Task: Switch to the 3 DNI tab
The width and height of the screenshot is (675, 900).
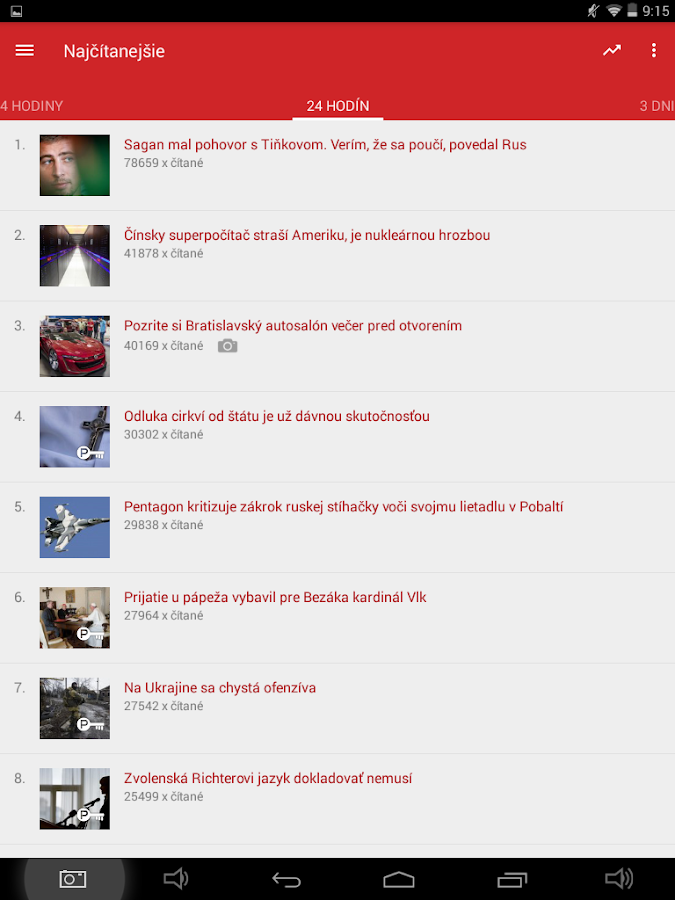Action: click(657, 106)
